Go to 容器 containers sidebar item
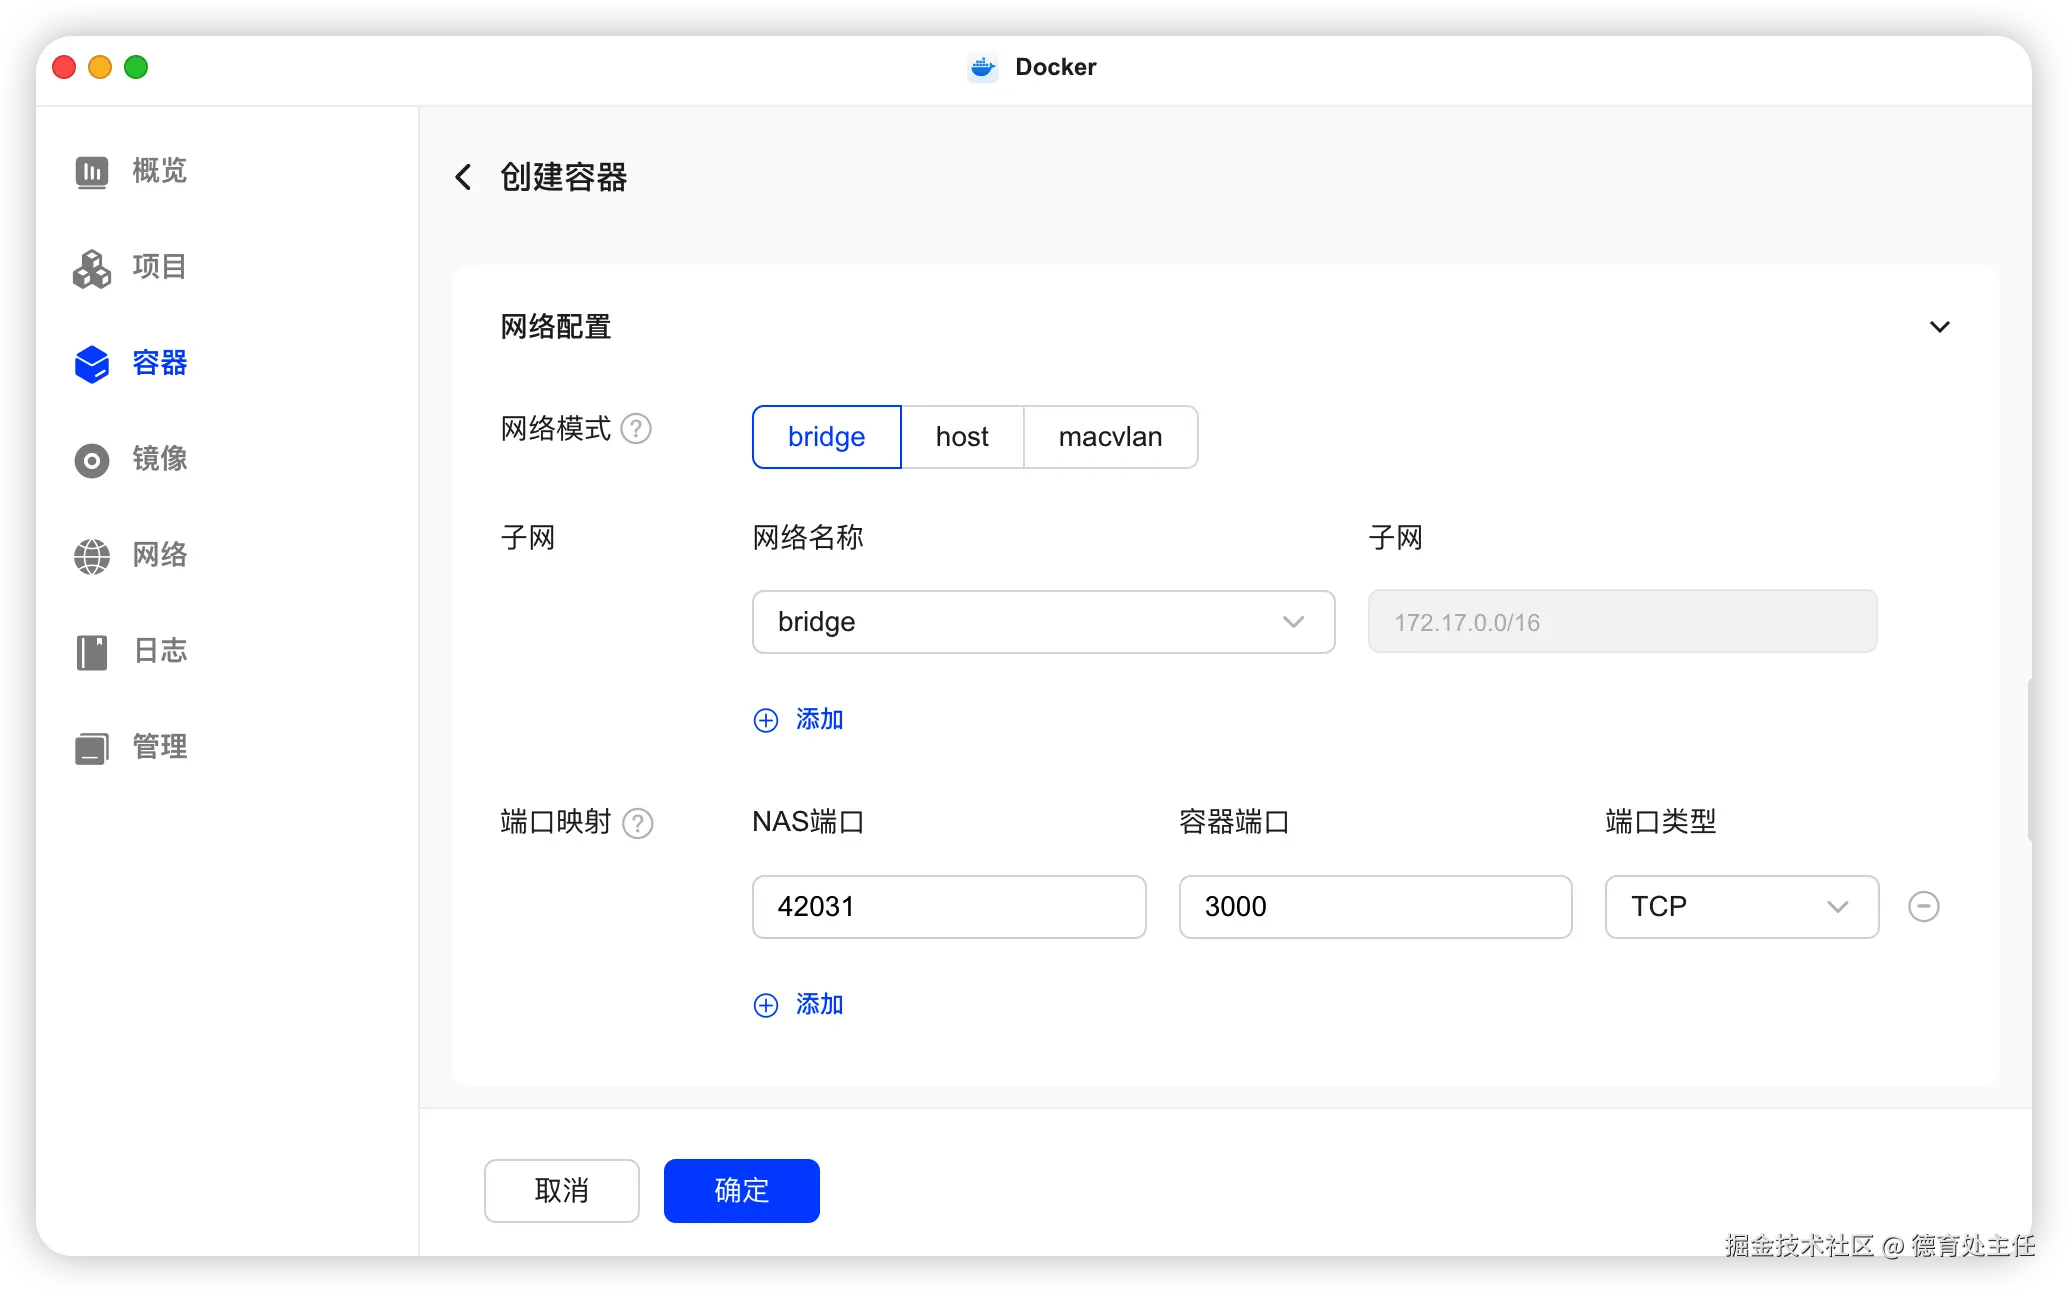Screen dimensions: 2068x1292 click(x=158, y=364)
